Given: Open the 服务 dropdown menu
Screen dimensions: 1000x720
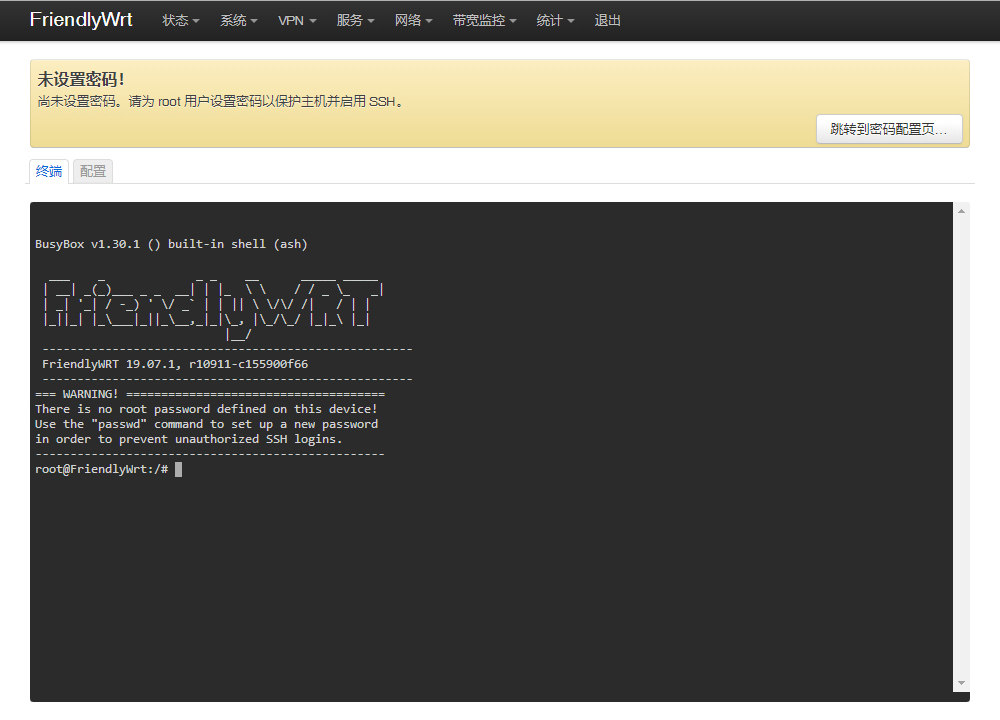Looking at the screenshot, I should 355,20.
